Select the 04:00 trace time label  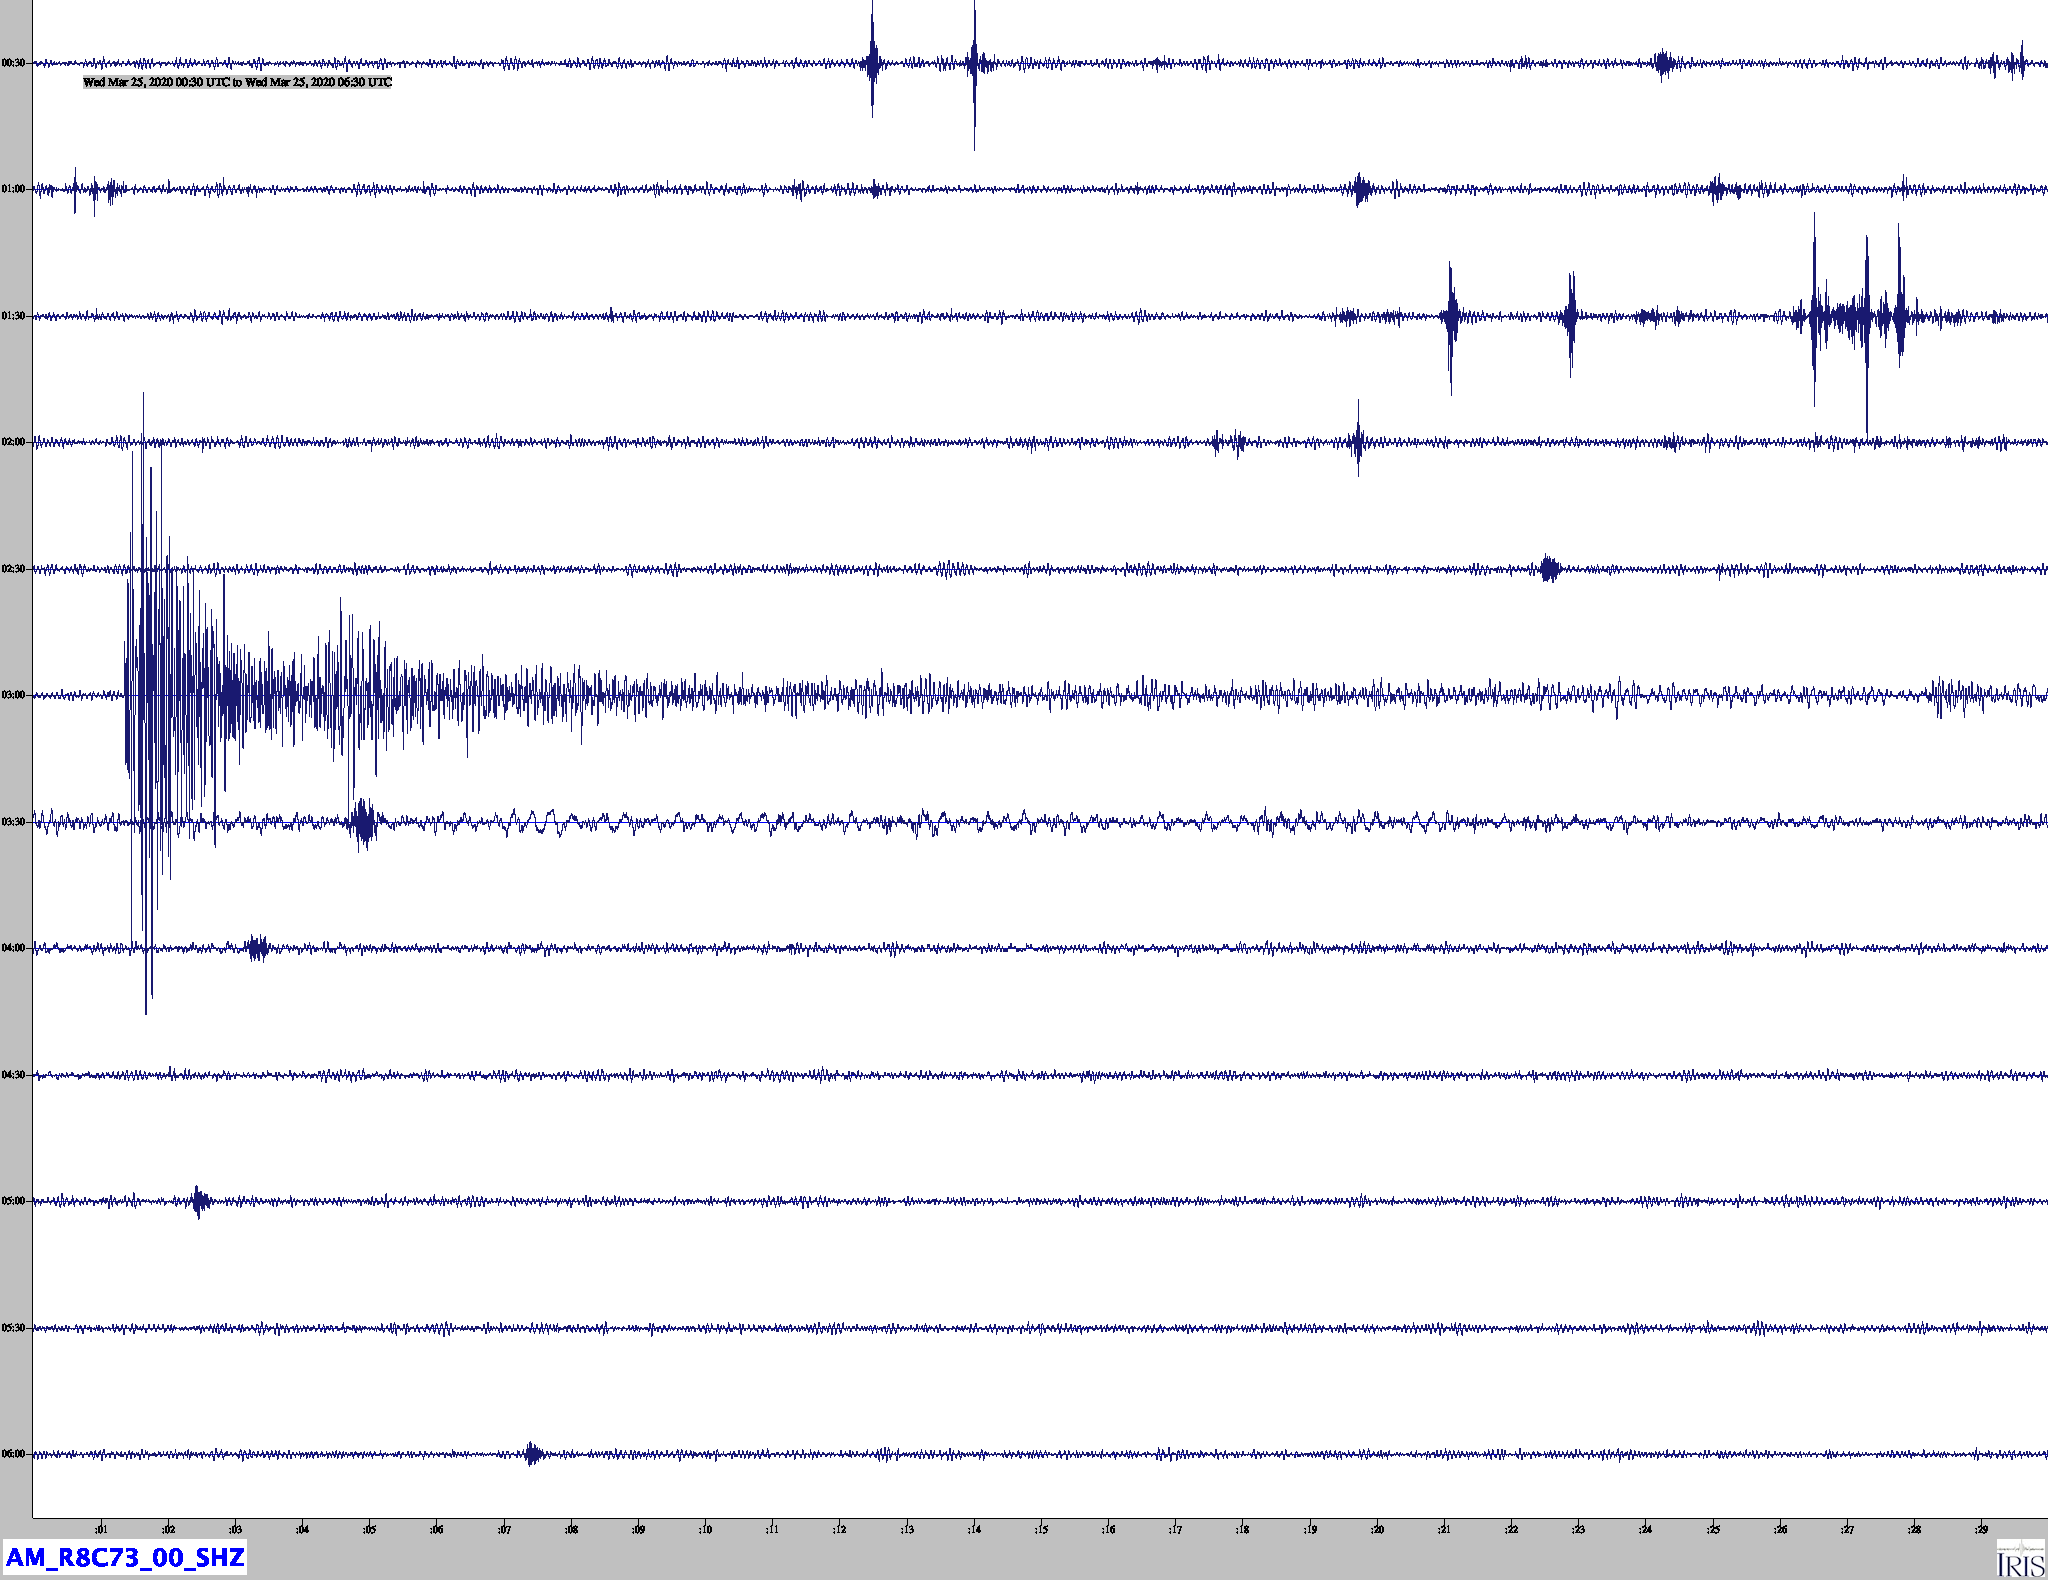(x=13, y=948)
